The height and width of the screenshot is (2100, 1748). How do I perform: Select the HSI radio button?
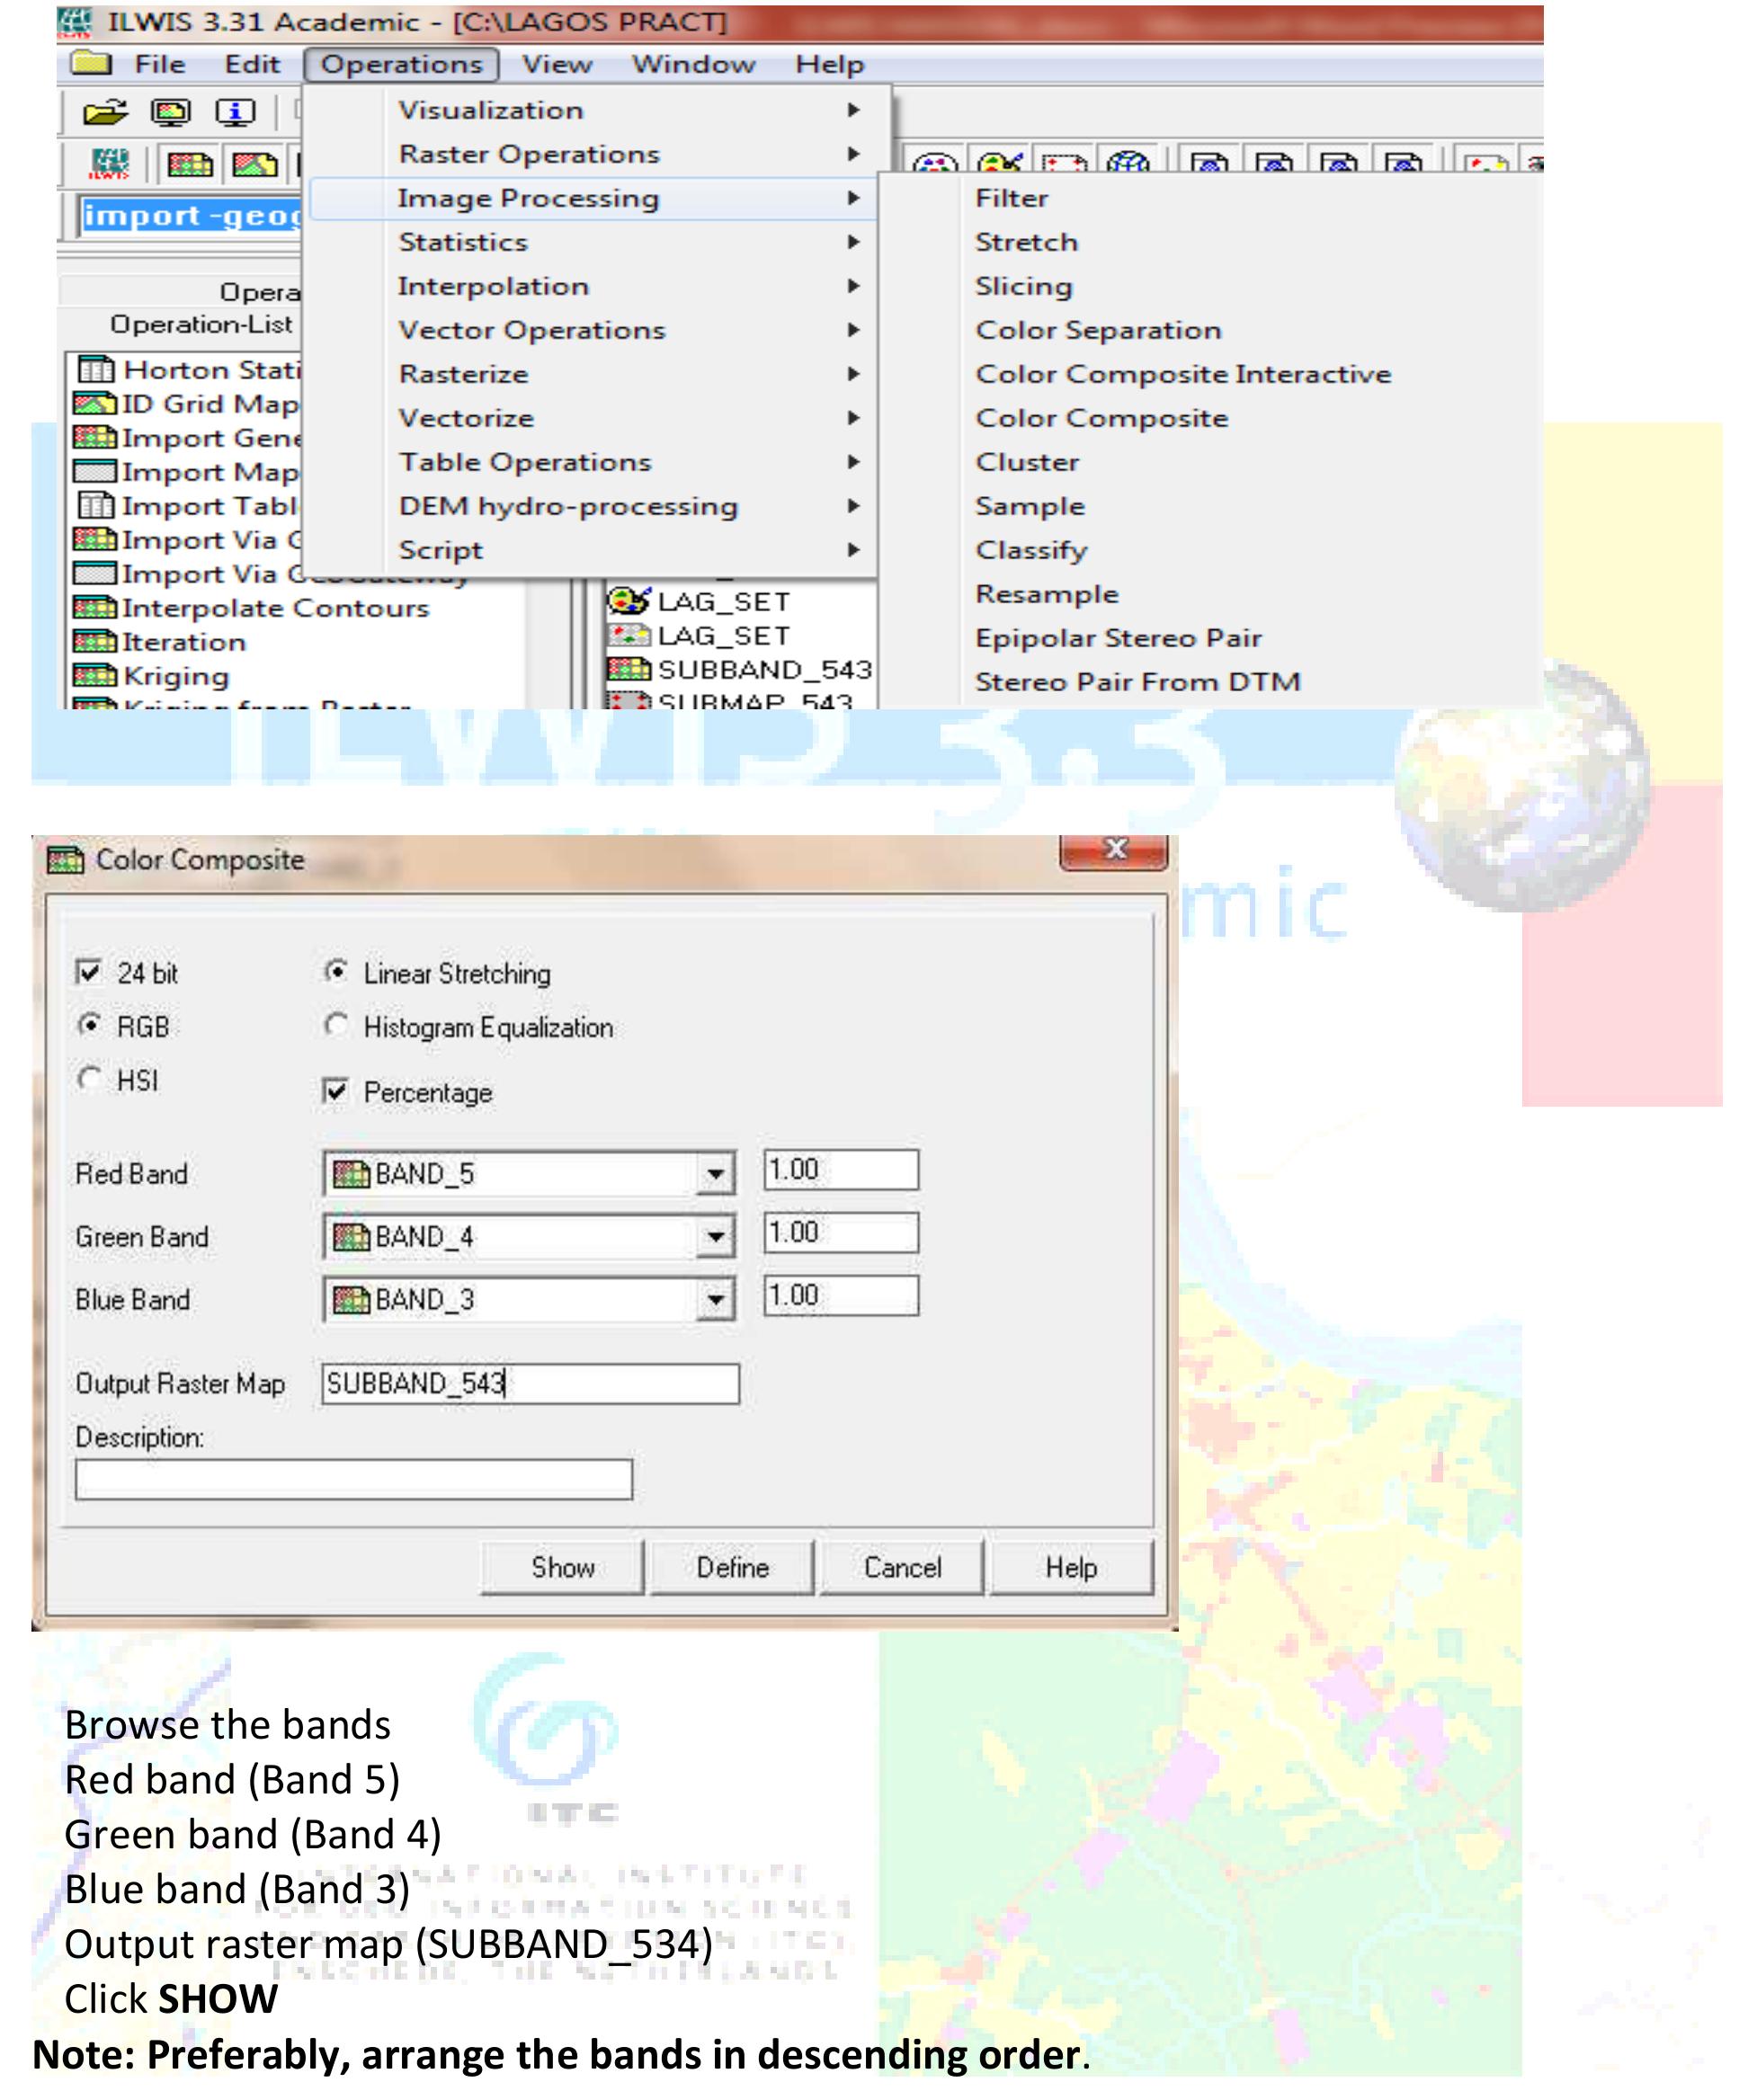pos(90,1079)
